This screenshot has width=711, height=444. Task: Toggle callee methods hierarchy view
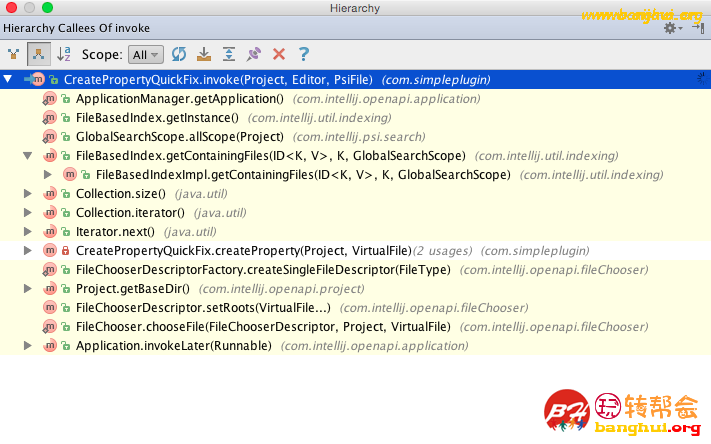coord(39,54)
